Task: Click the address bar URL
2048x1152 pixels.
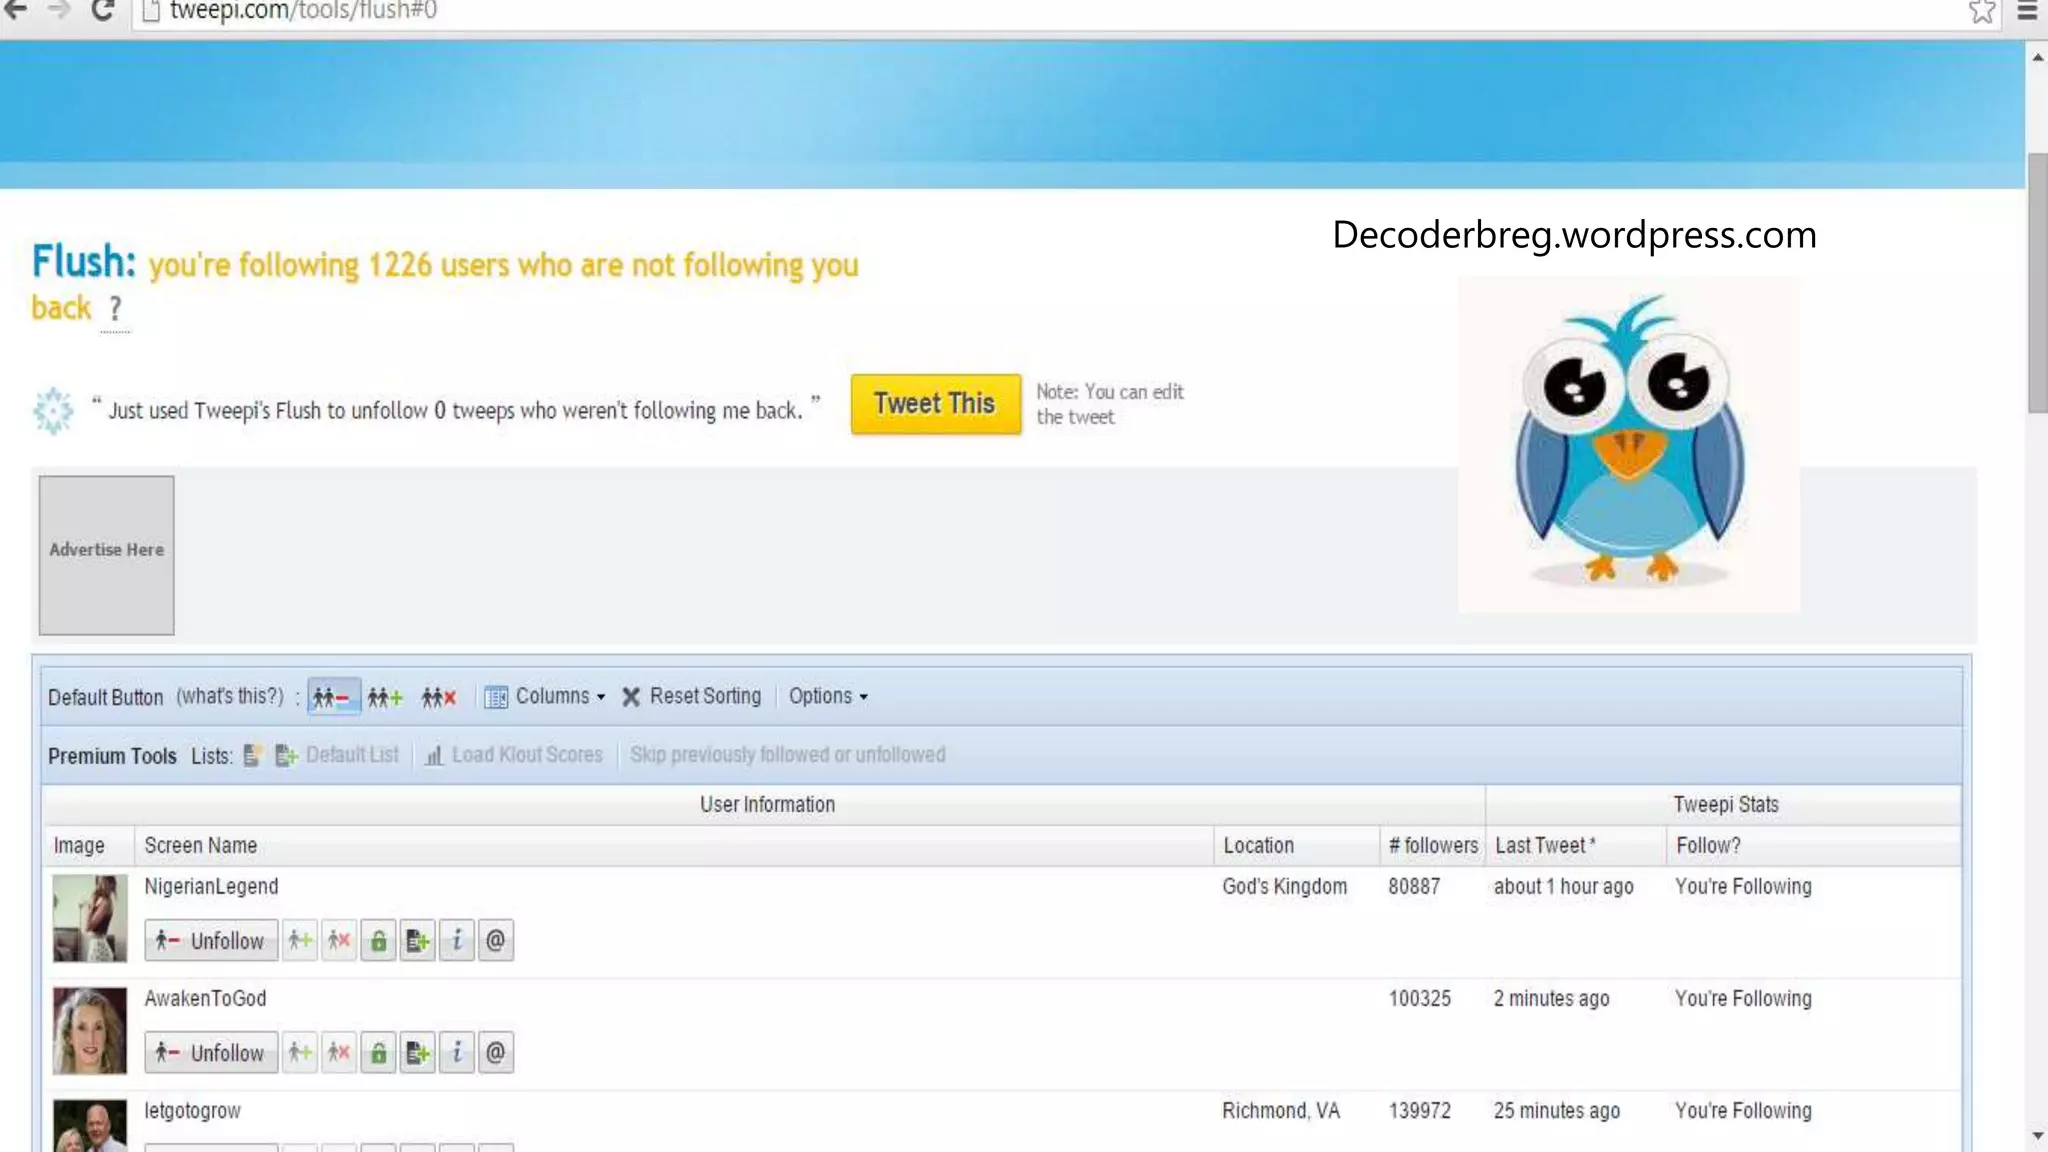Action: pos(303,11)
